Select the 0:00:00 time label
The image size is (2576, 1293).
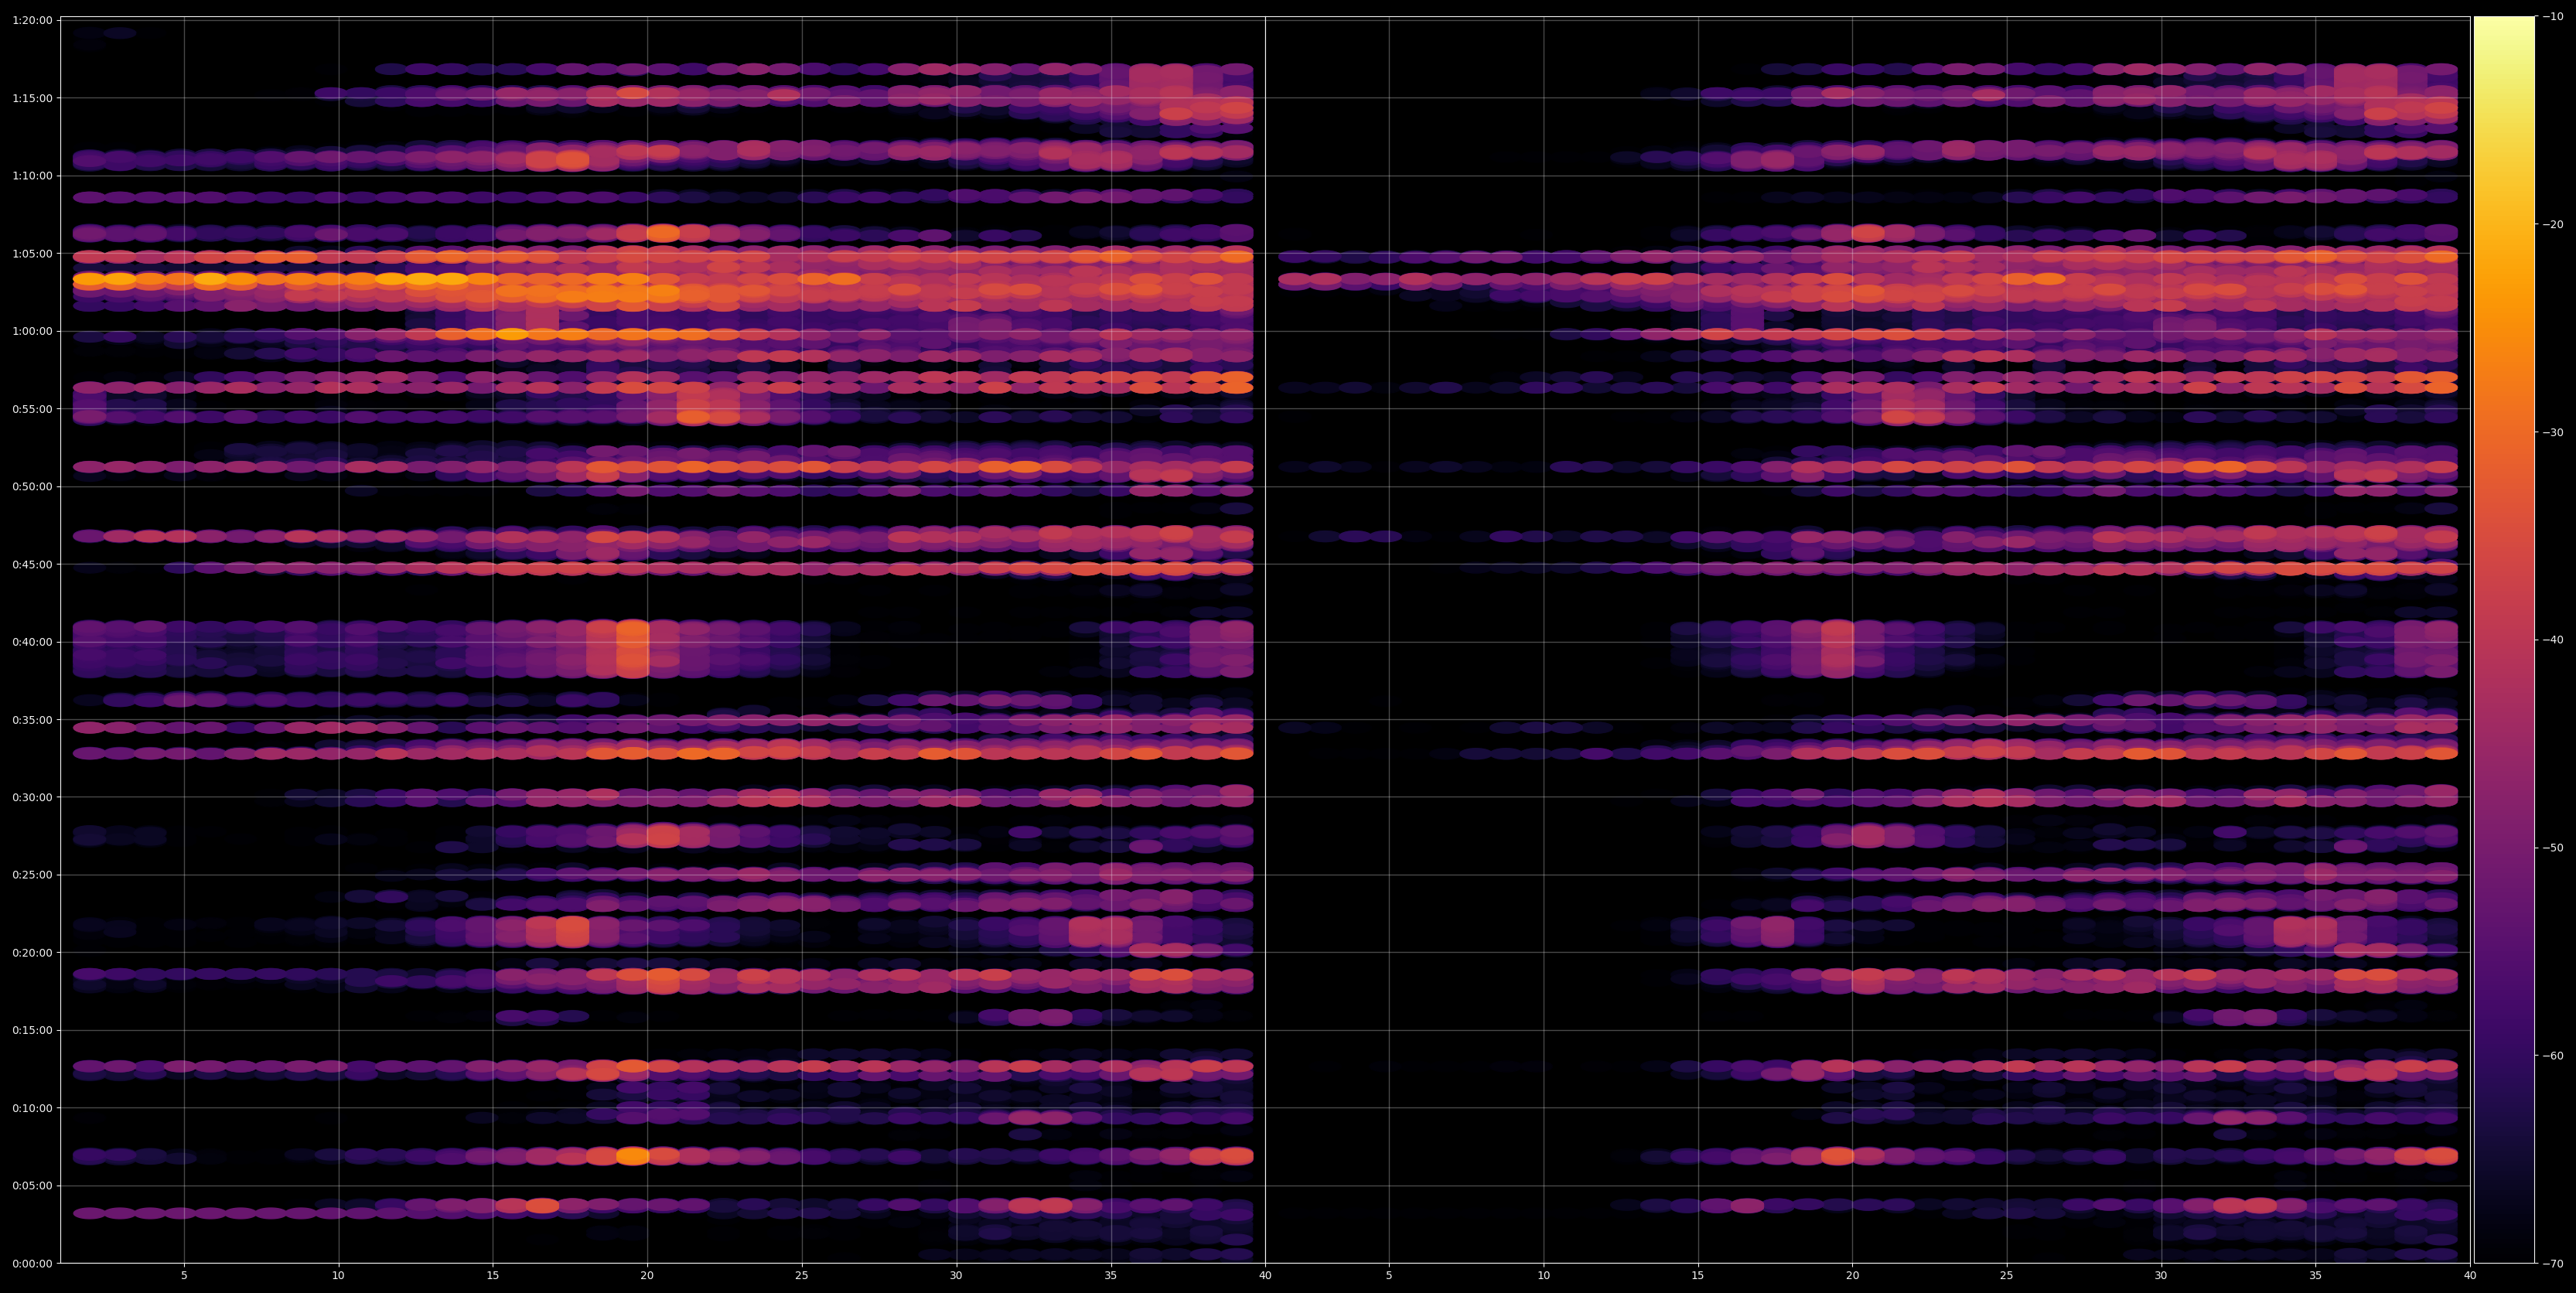[31, 1264]
